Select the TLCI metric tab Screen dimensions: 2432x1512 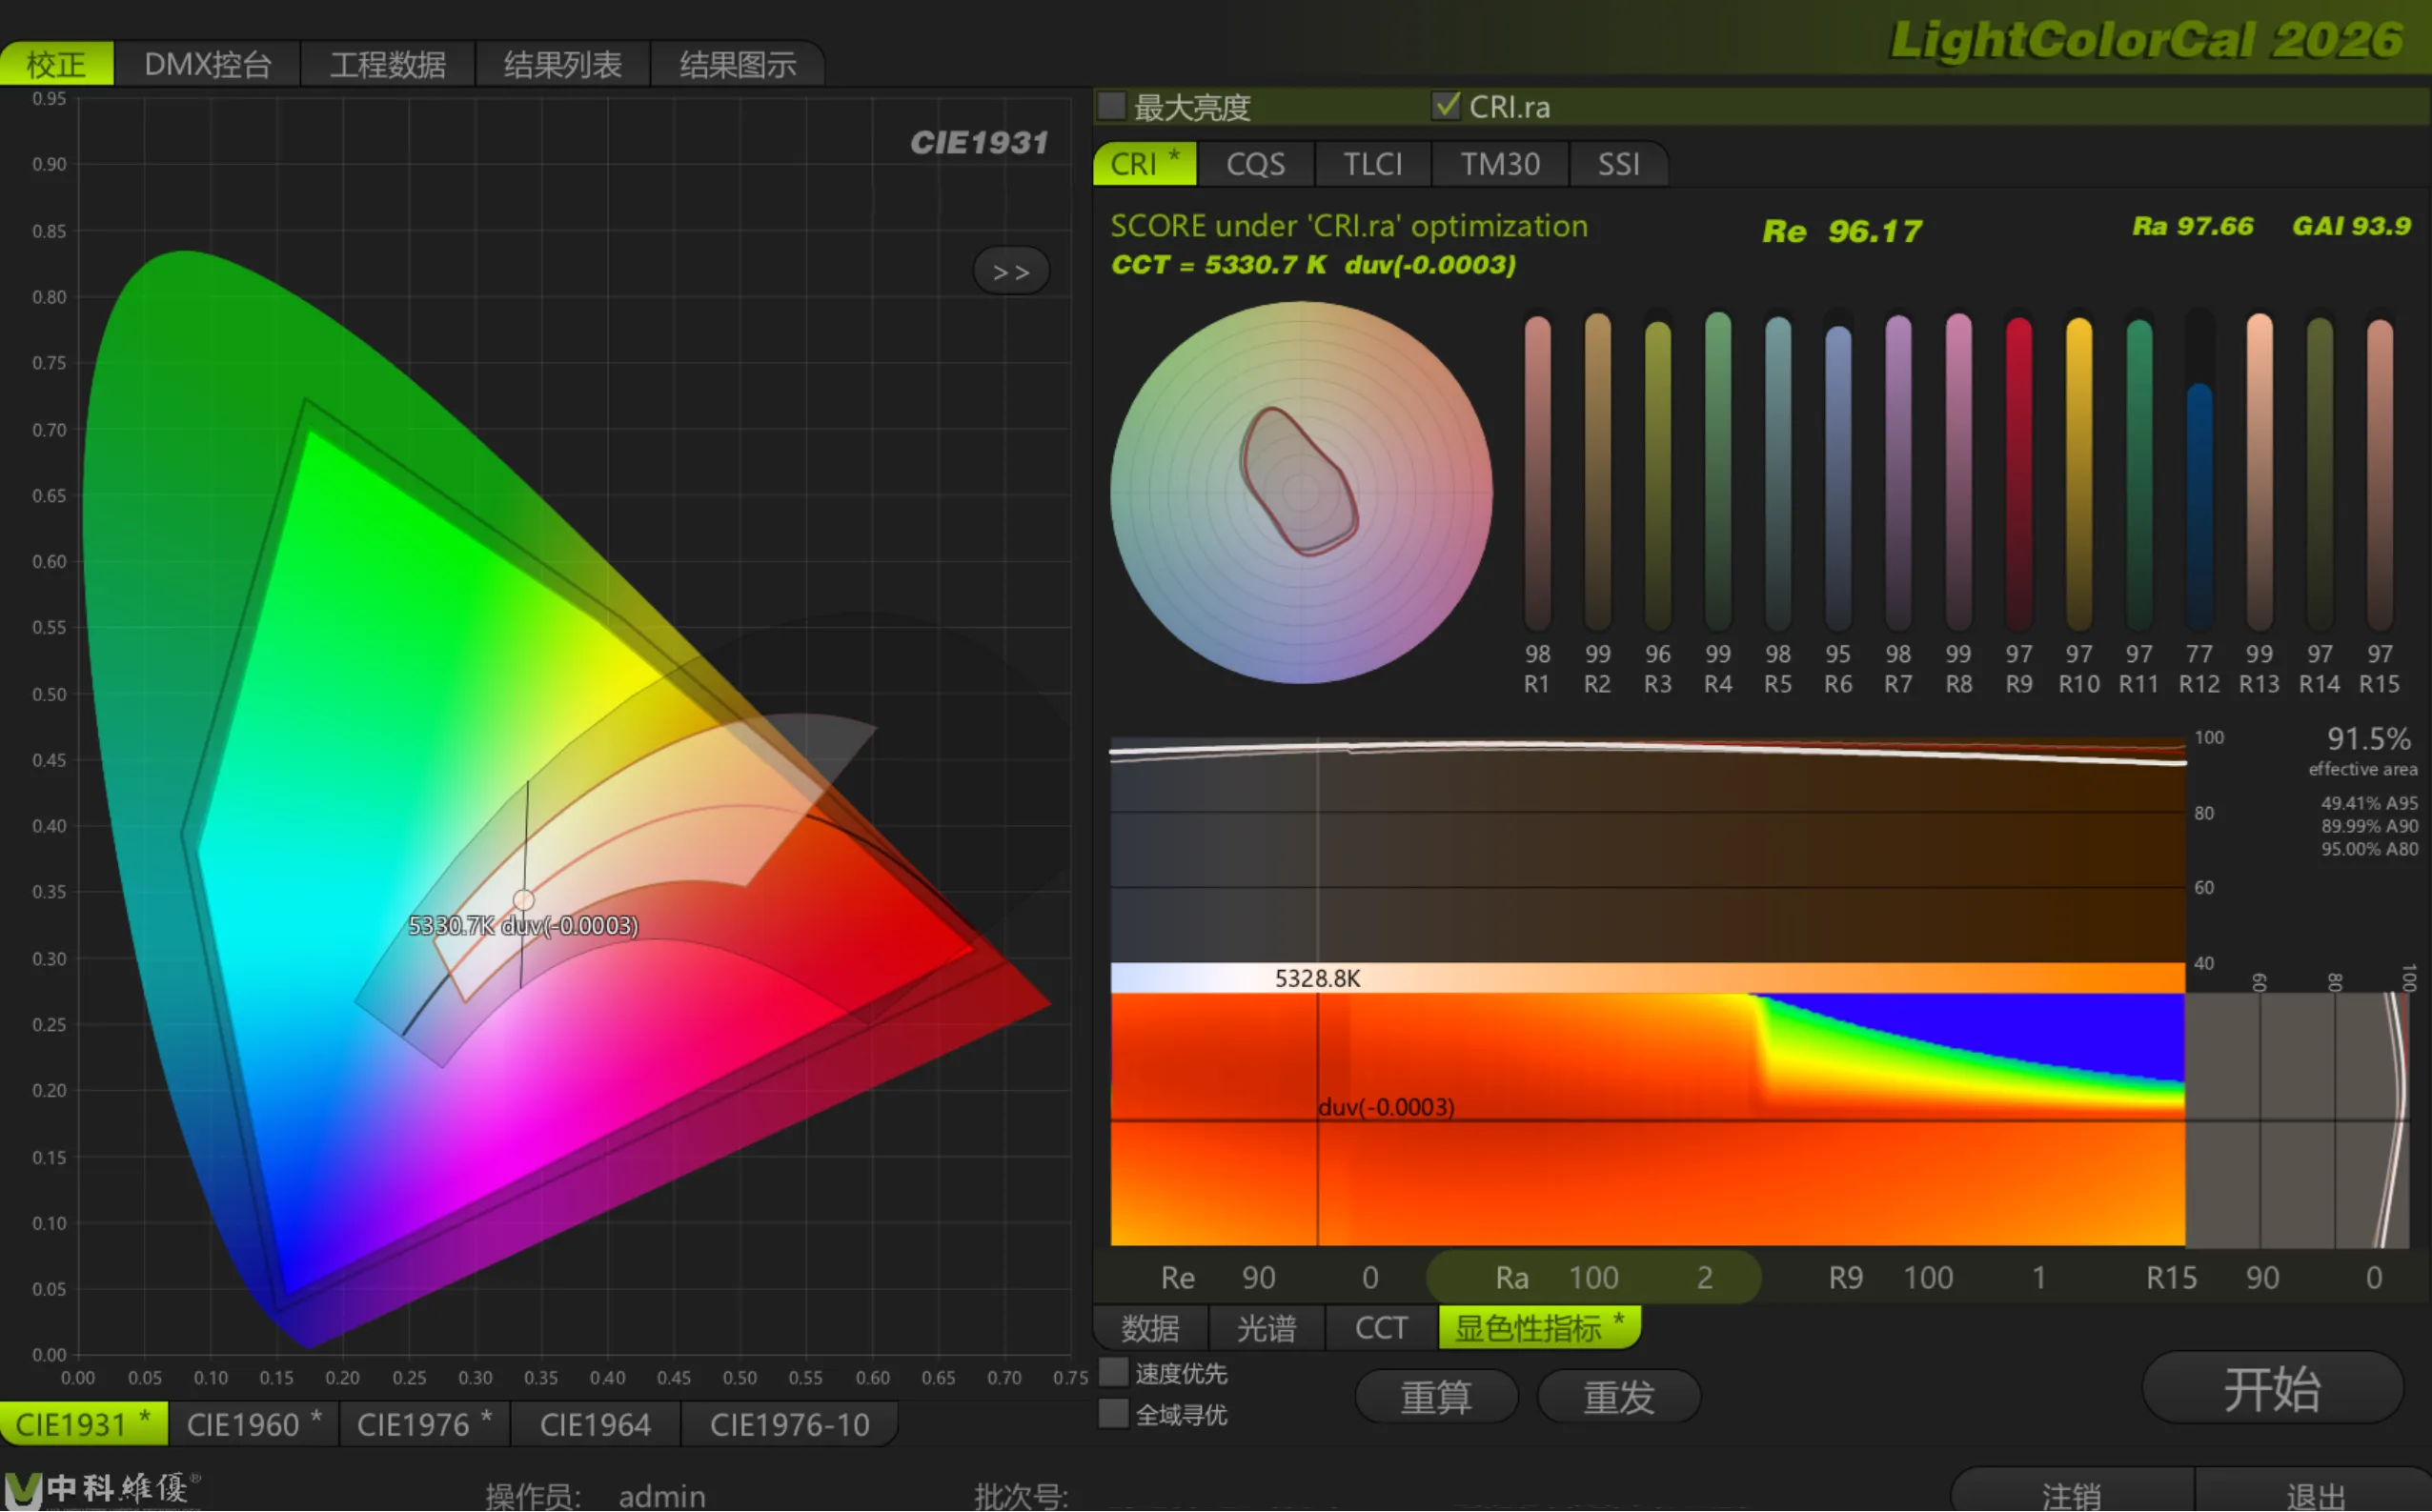1373,163
